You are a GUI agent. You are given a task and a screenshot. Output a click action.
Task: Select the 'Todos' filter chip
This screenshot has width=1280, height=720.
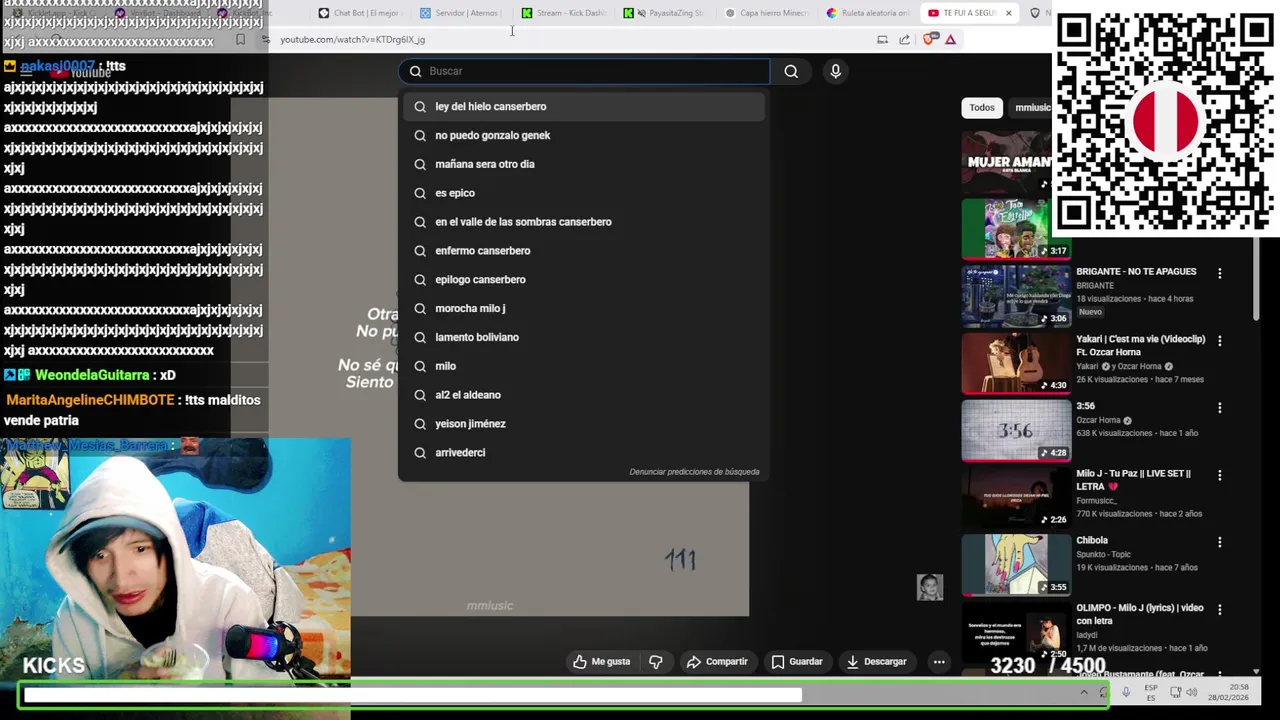[982, 108]
